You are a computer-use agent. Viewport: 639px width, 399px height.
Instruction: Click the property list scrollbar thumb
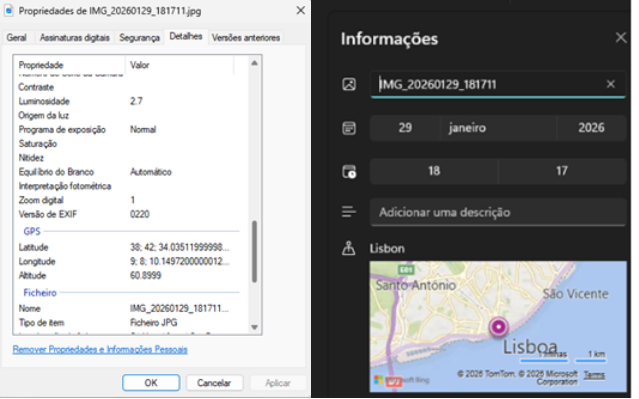coord(254,251)
